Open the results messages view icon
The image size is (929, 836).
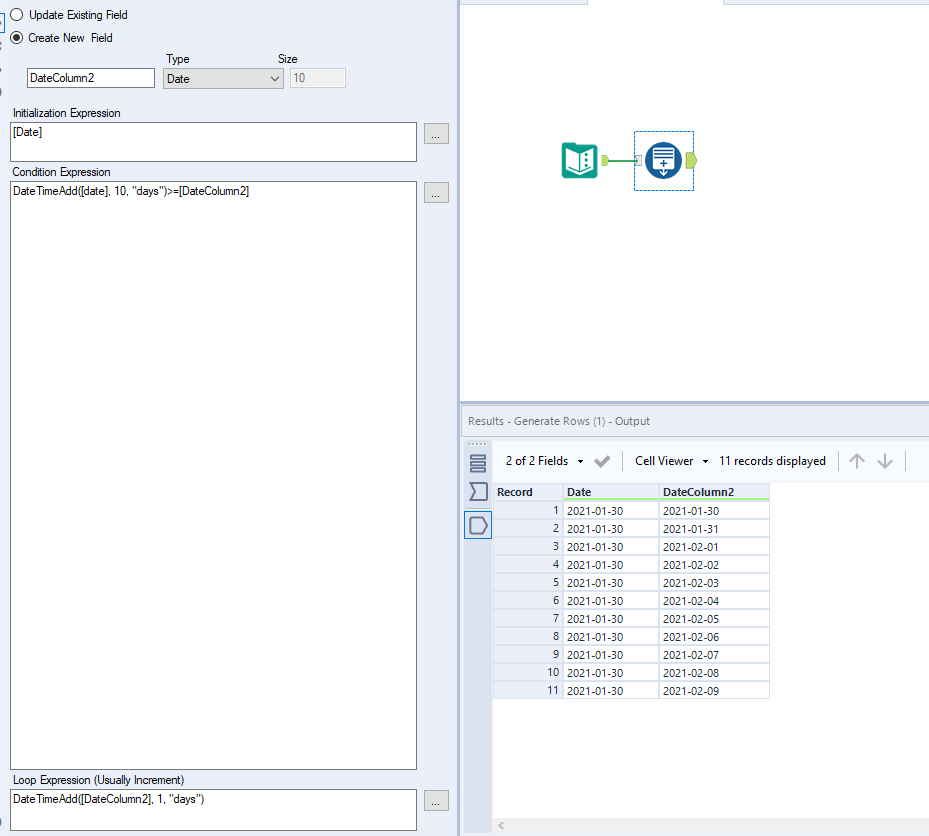[x=478, y=463]
